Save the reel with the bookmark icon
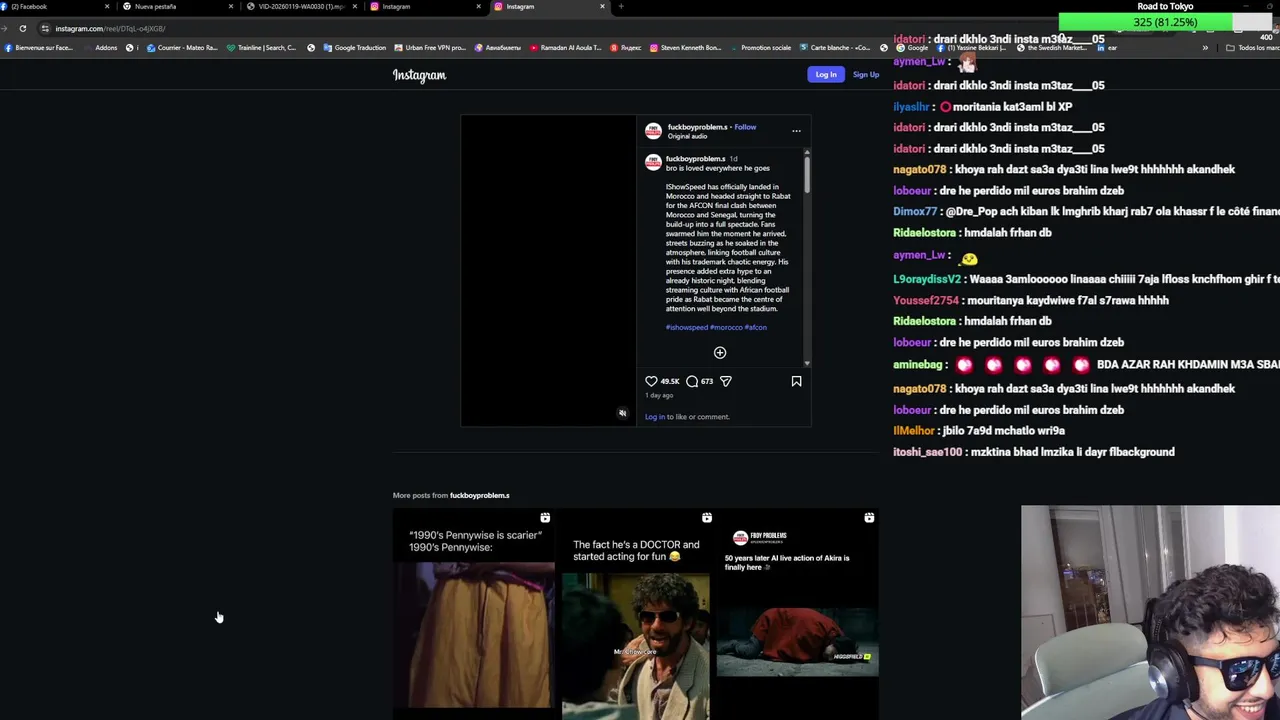Viewport: 1280px width, 720px height. coord(796,381)
